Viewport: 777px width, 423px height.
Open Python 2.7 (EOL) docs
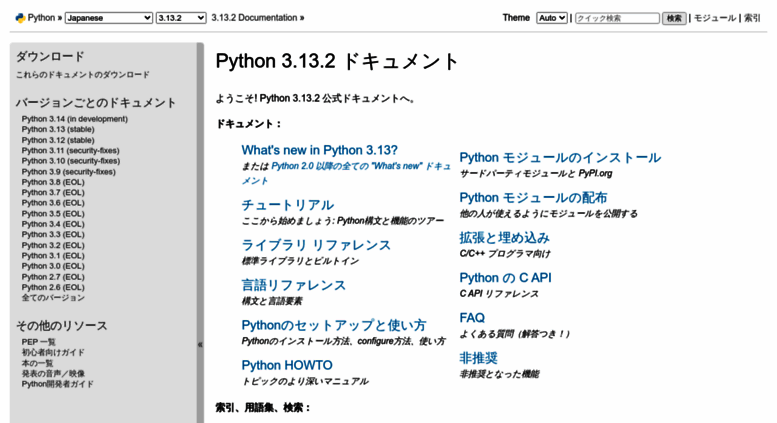53,277
